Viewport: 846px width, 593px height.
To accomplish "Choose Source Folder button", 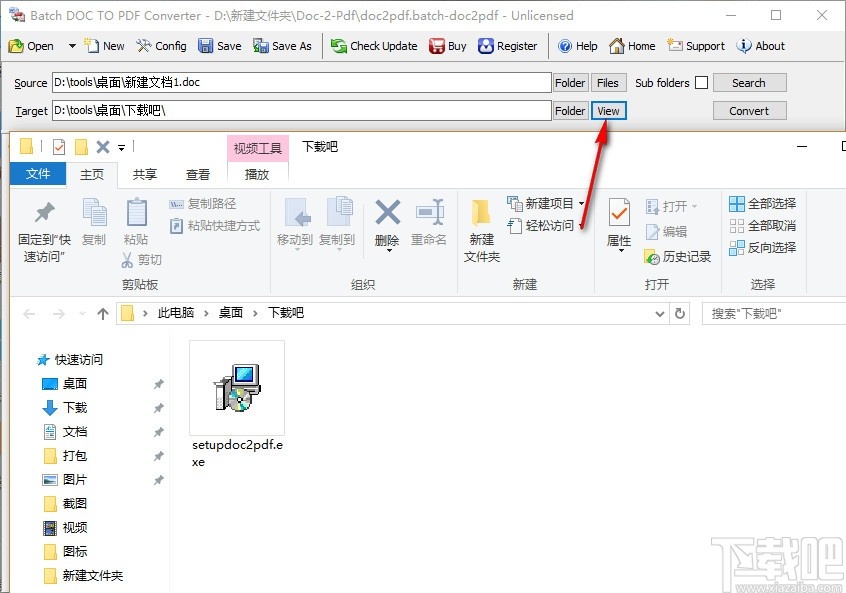I will [x=570, y=83].
